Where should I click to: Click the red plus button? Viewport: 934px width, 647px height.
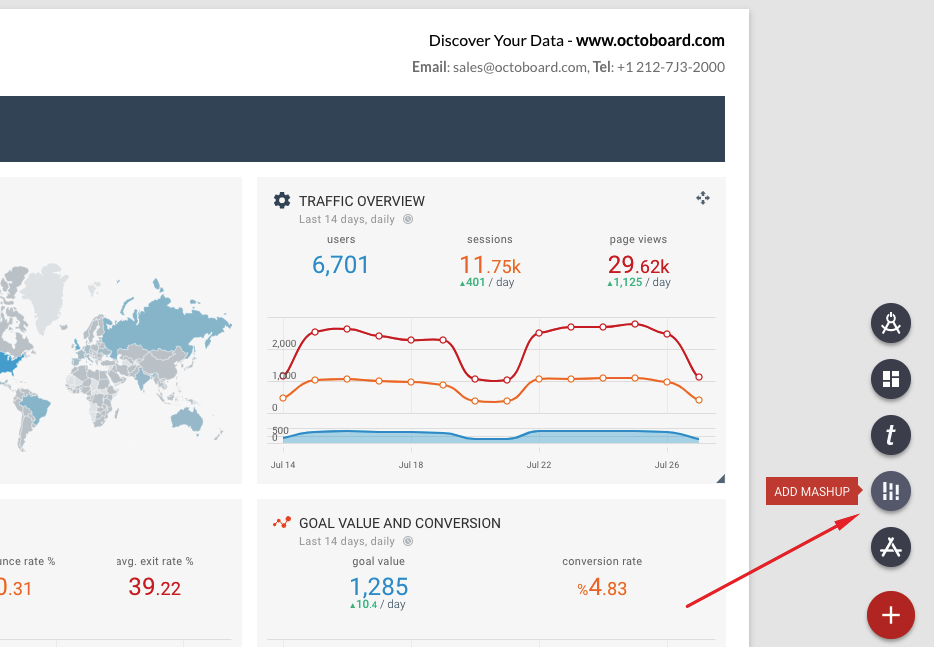tap(891, 615)
